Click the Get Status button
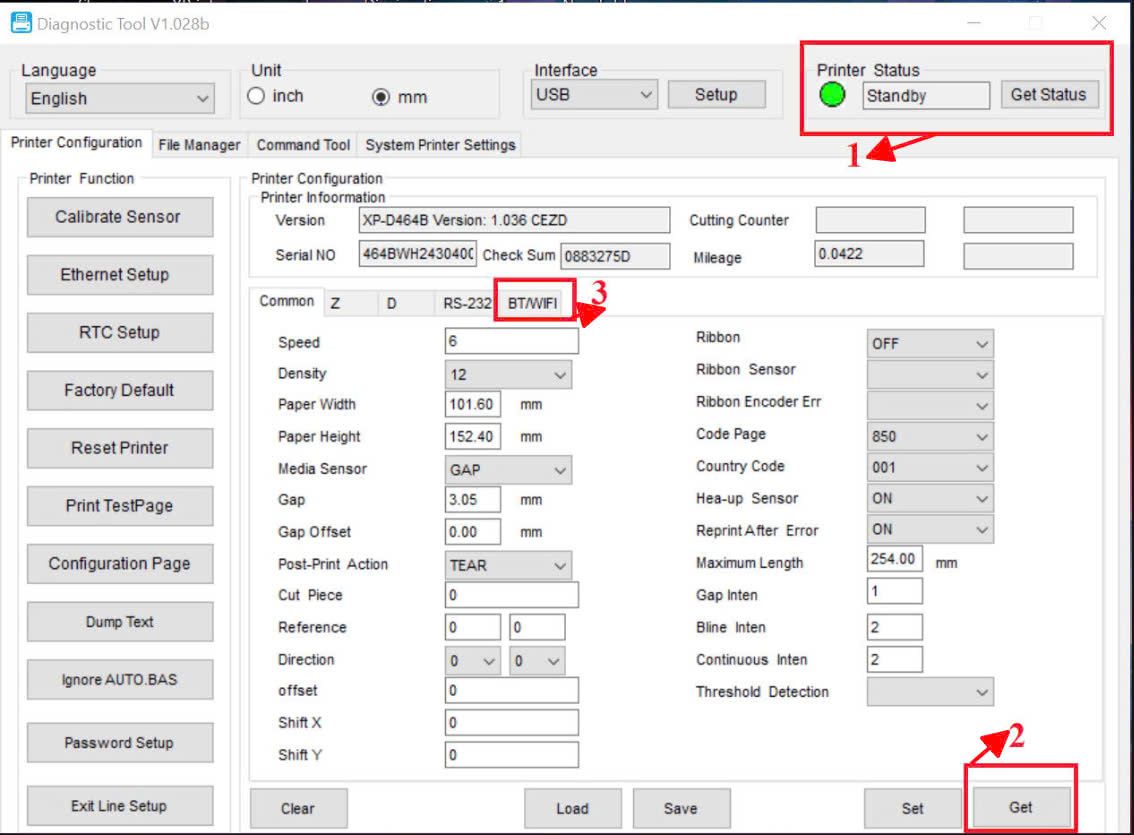The image size is (1134, 835). pyautogui.click(x=1049, y=95)
